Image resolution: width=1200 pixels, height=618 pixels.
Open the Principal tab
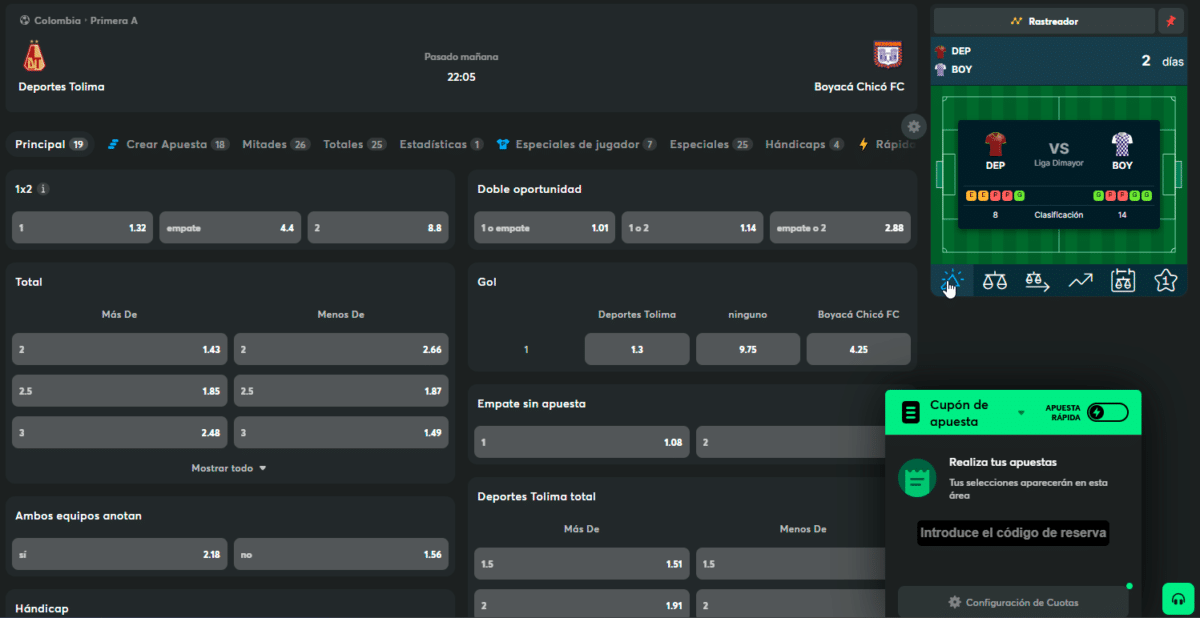click(51, 144)
